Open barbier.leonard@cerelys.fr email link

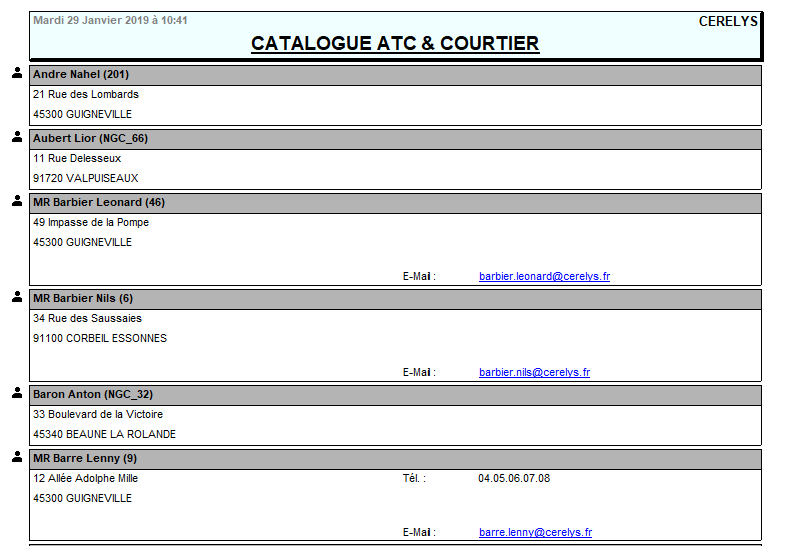[544, 276]
